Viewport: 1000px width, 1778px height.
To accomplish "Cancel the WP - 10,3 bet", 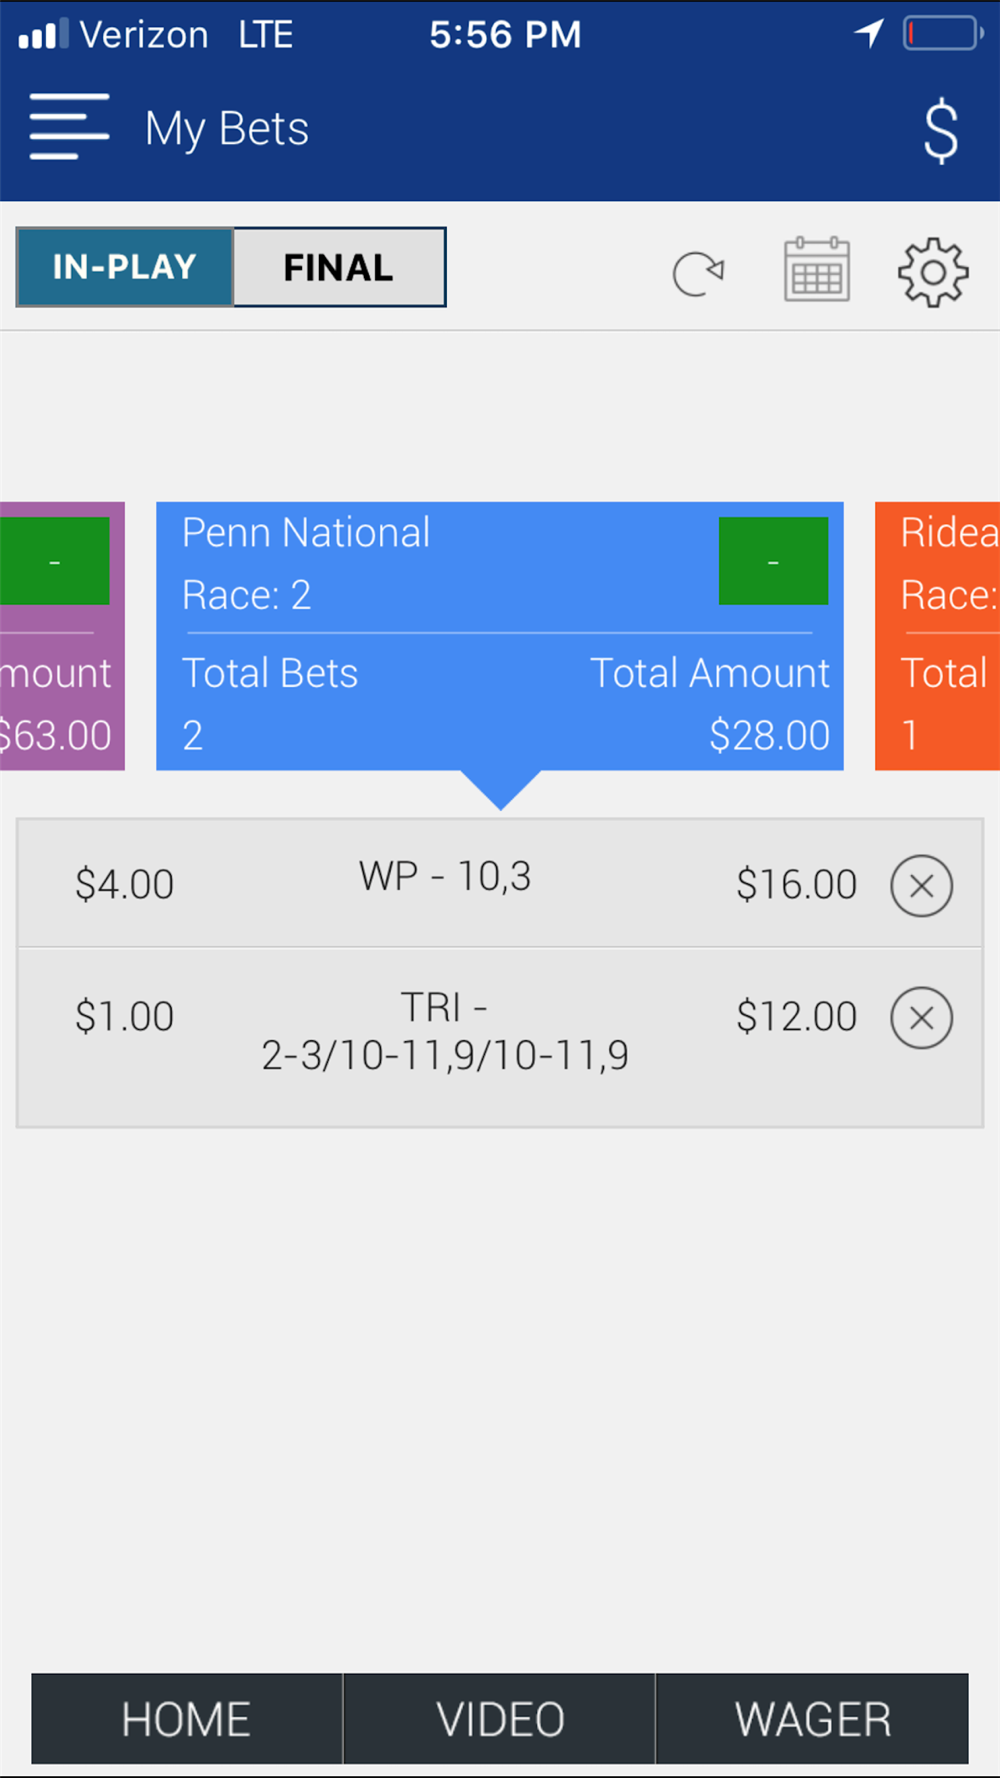I will [x=921, y=885].
